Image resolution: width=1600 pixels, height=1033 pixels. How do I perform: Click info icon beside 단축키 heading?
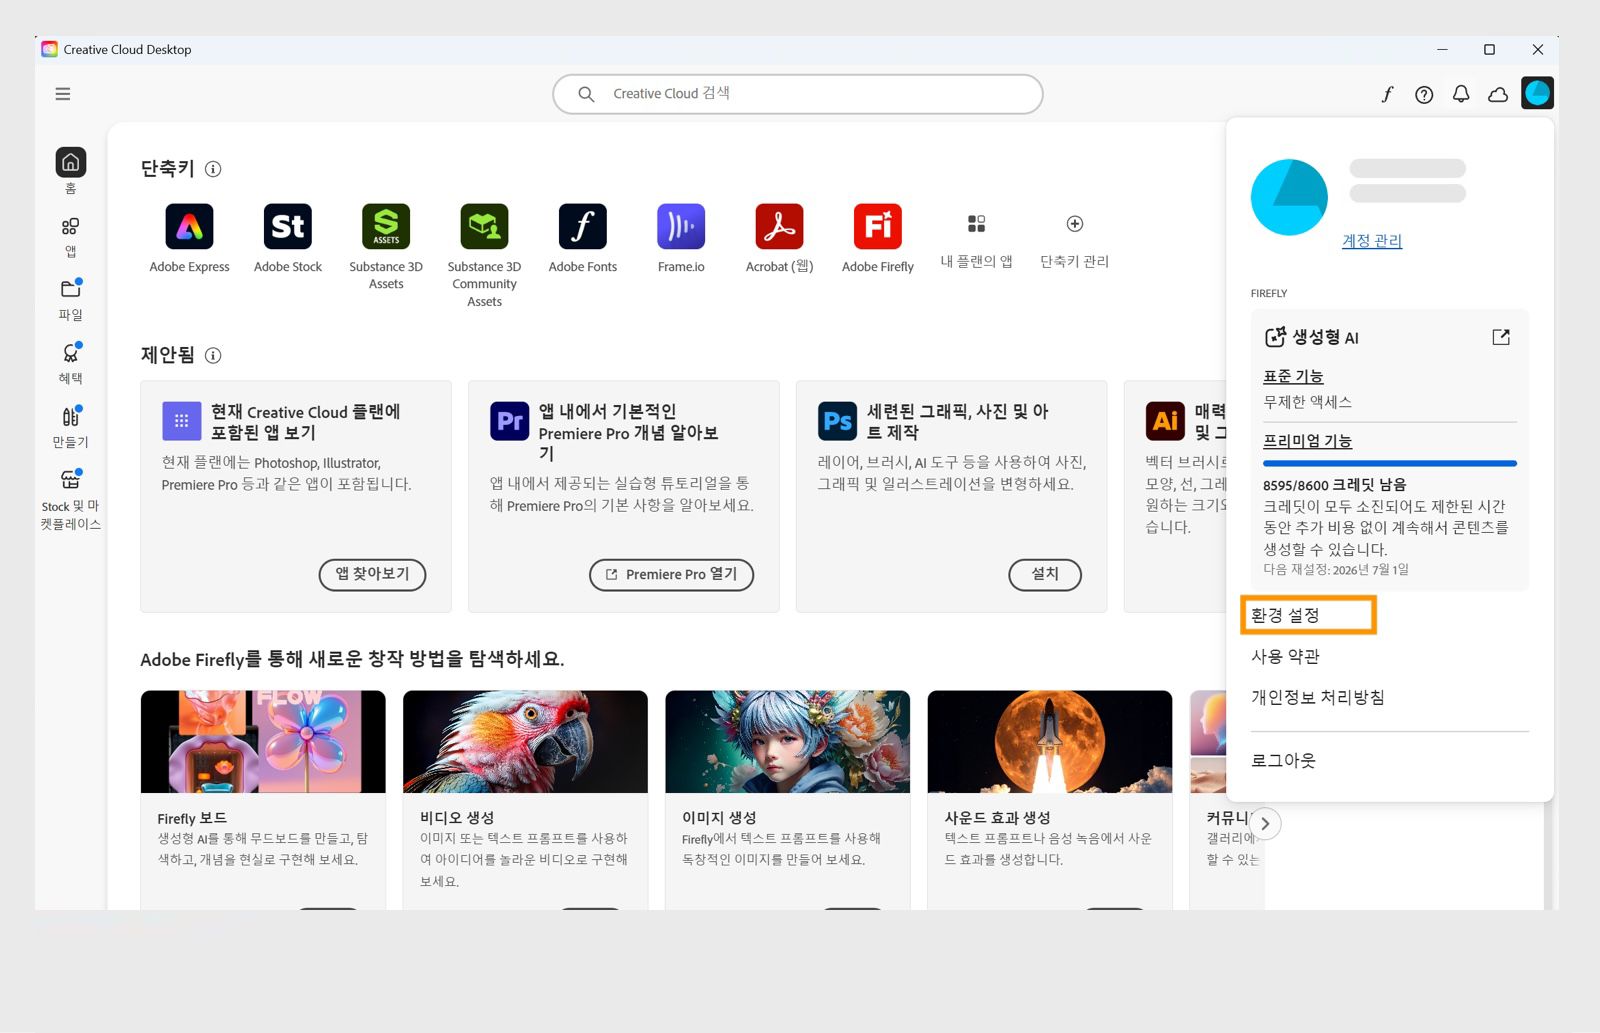213,169
